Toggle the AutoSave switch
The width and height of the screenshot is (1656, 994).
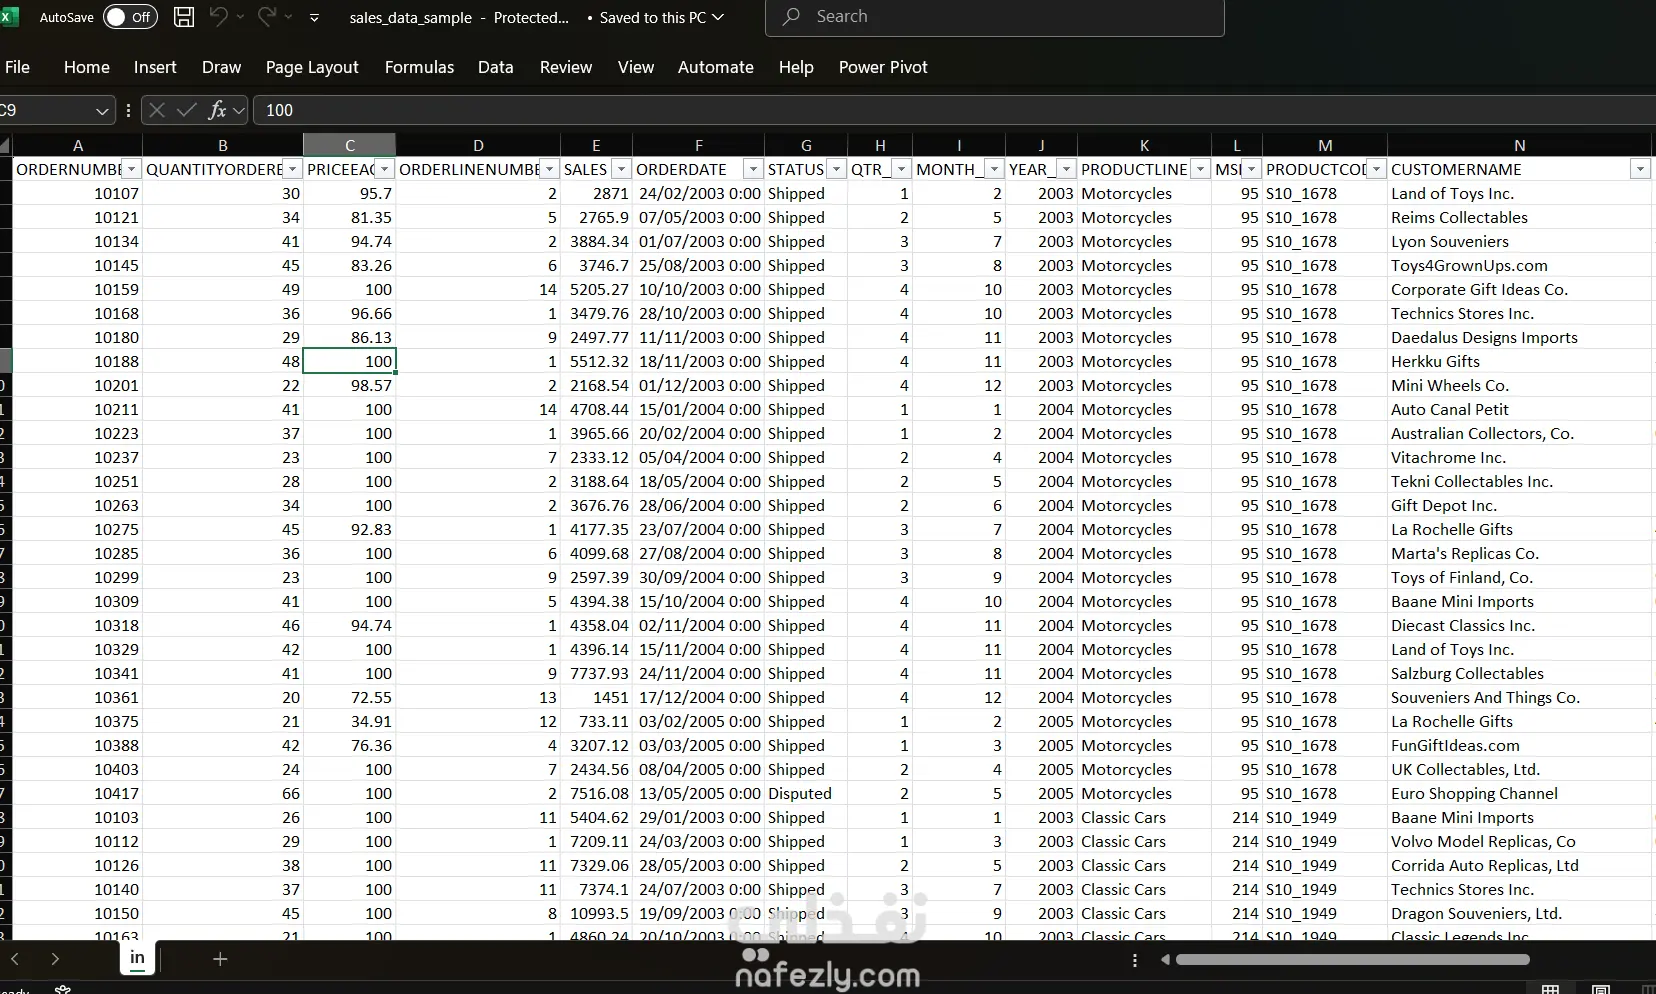point(131,17)
